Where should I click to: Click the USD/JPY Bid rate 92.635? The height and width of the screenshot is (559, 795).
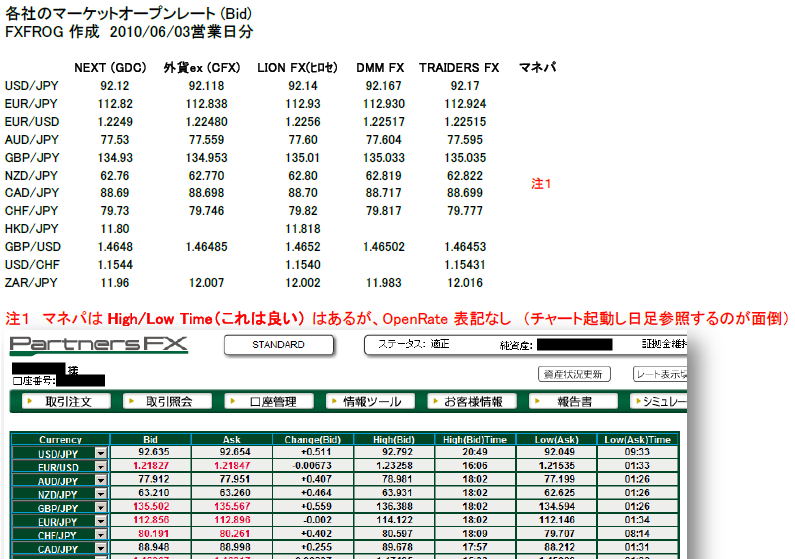[151, 453]
